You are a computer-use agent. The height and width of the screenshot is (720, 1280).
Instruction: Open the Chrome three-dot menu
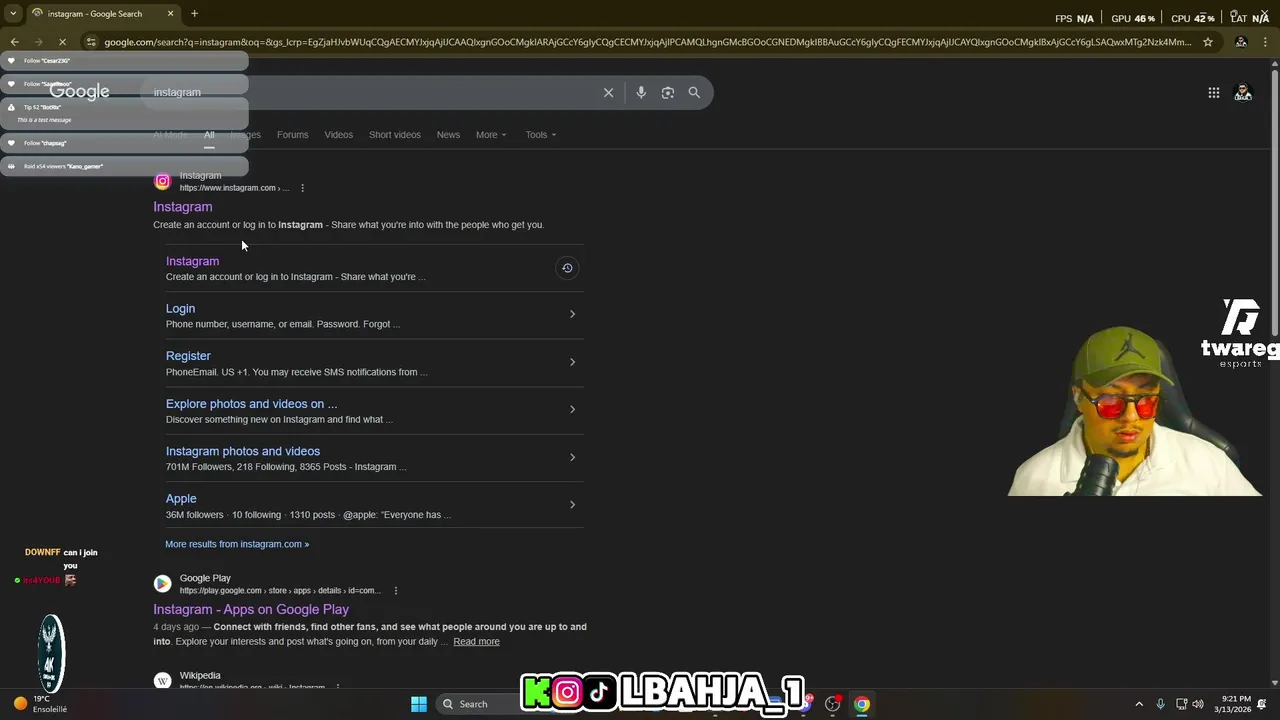pos(1266,42)
